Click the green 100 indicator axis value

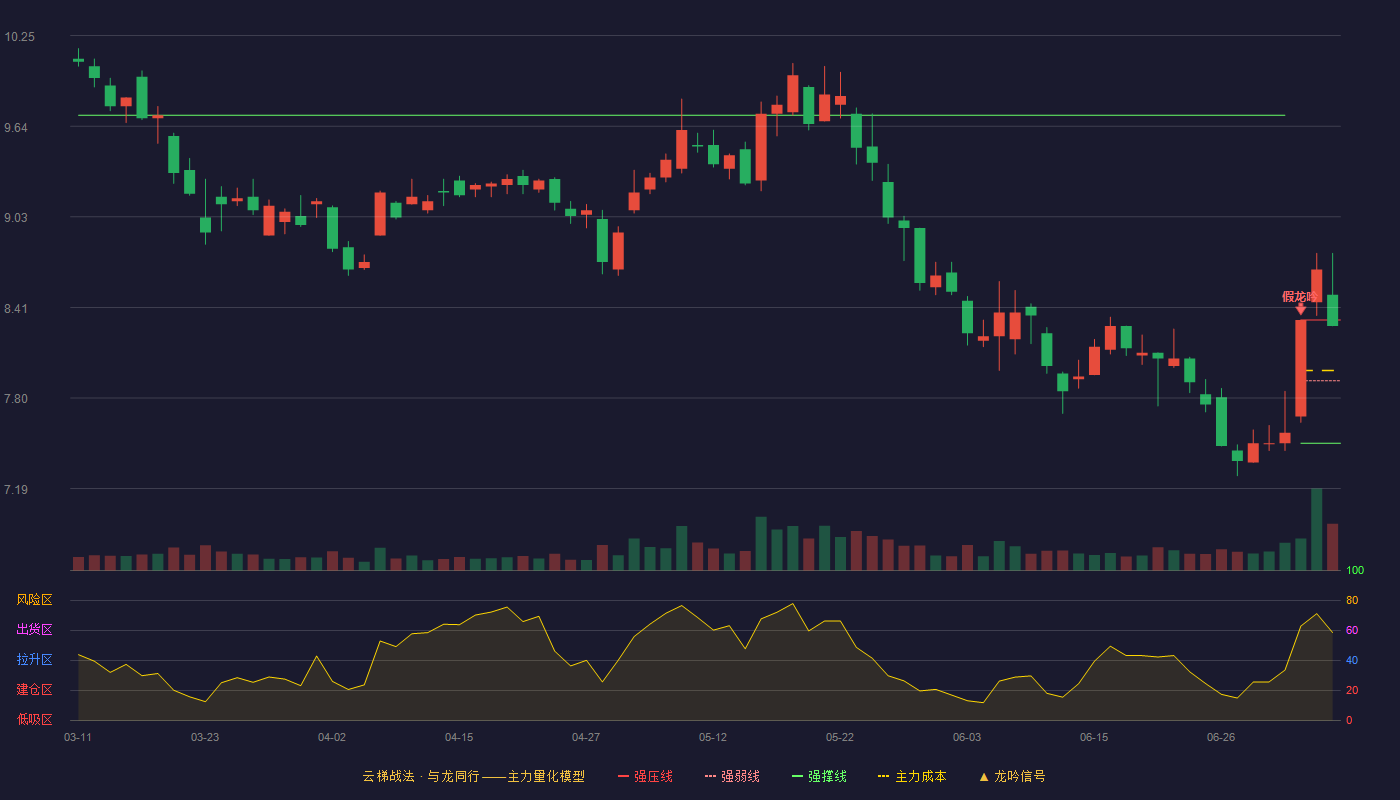1355,571
